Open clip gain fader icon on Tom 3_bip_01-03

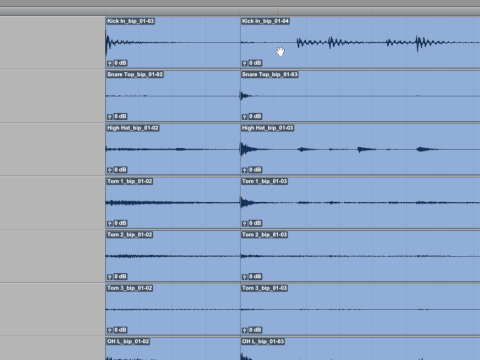point(244,330)
